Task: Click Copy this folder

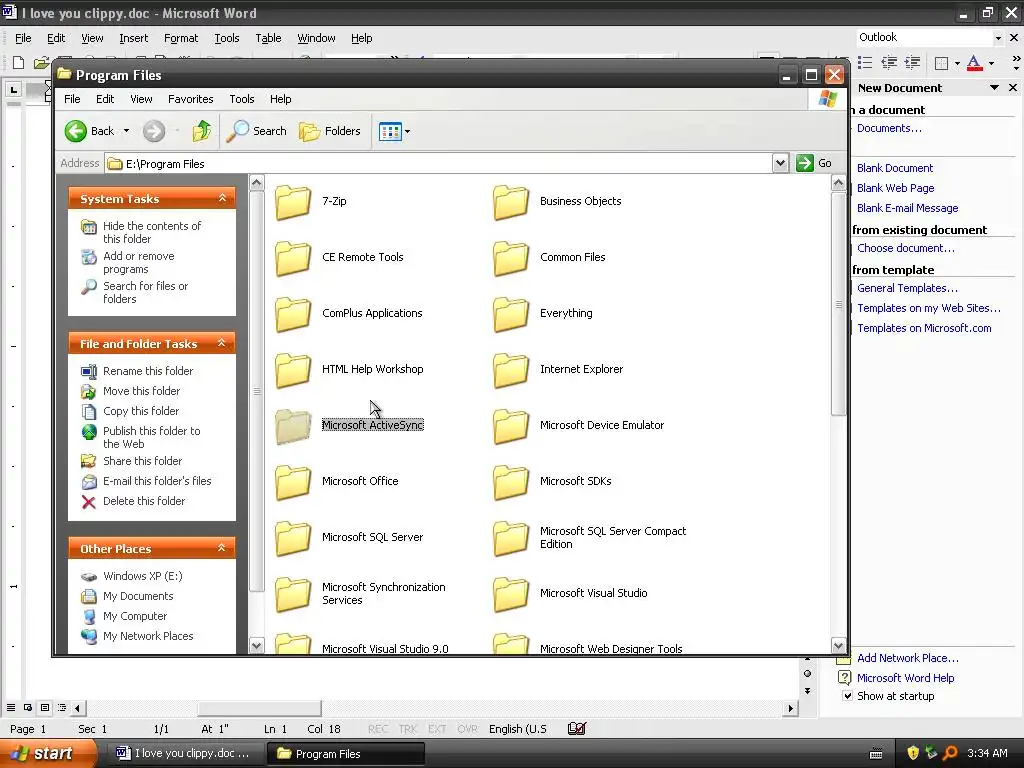Action: (x=130, y=411)
